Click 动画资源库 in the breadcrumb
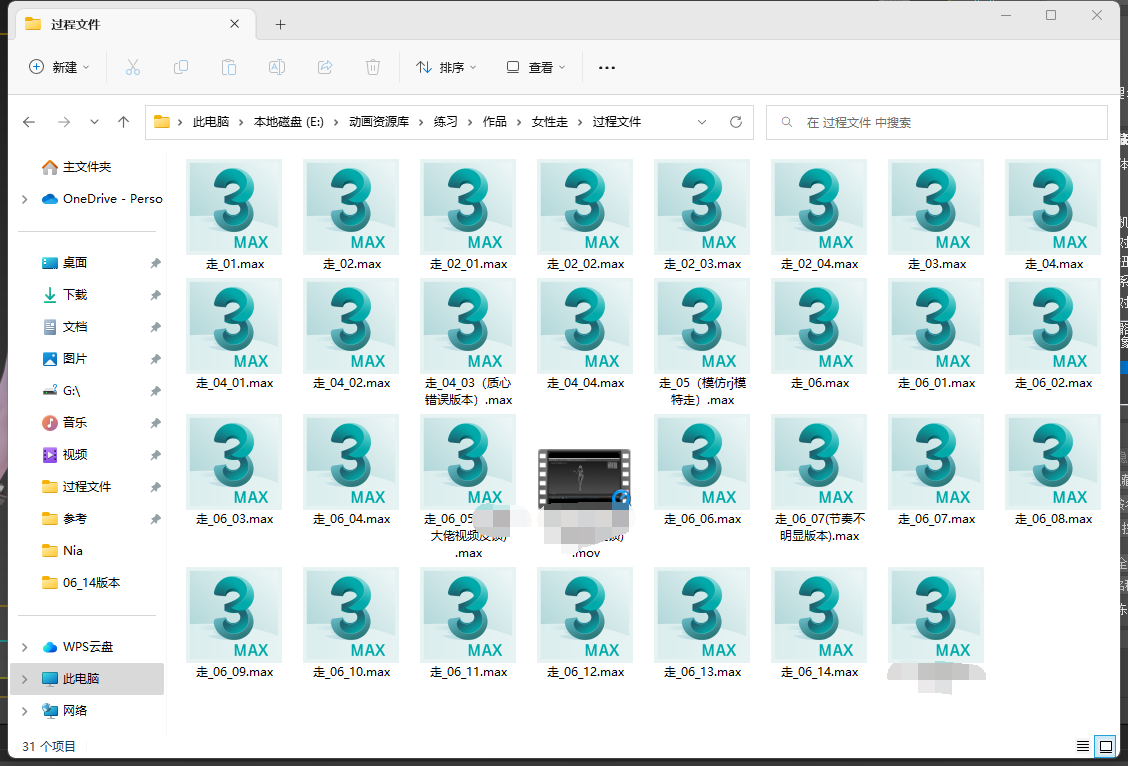The image size is (1128, 766). click(x=379, y=122)
